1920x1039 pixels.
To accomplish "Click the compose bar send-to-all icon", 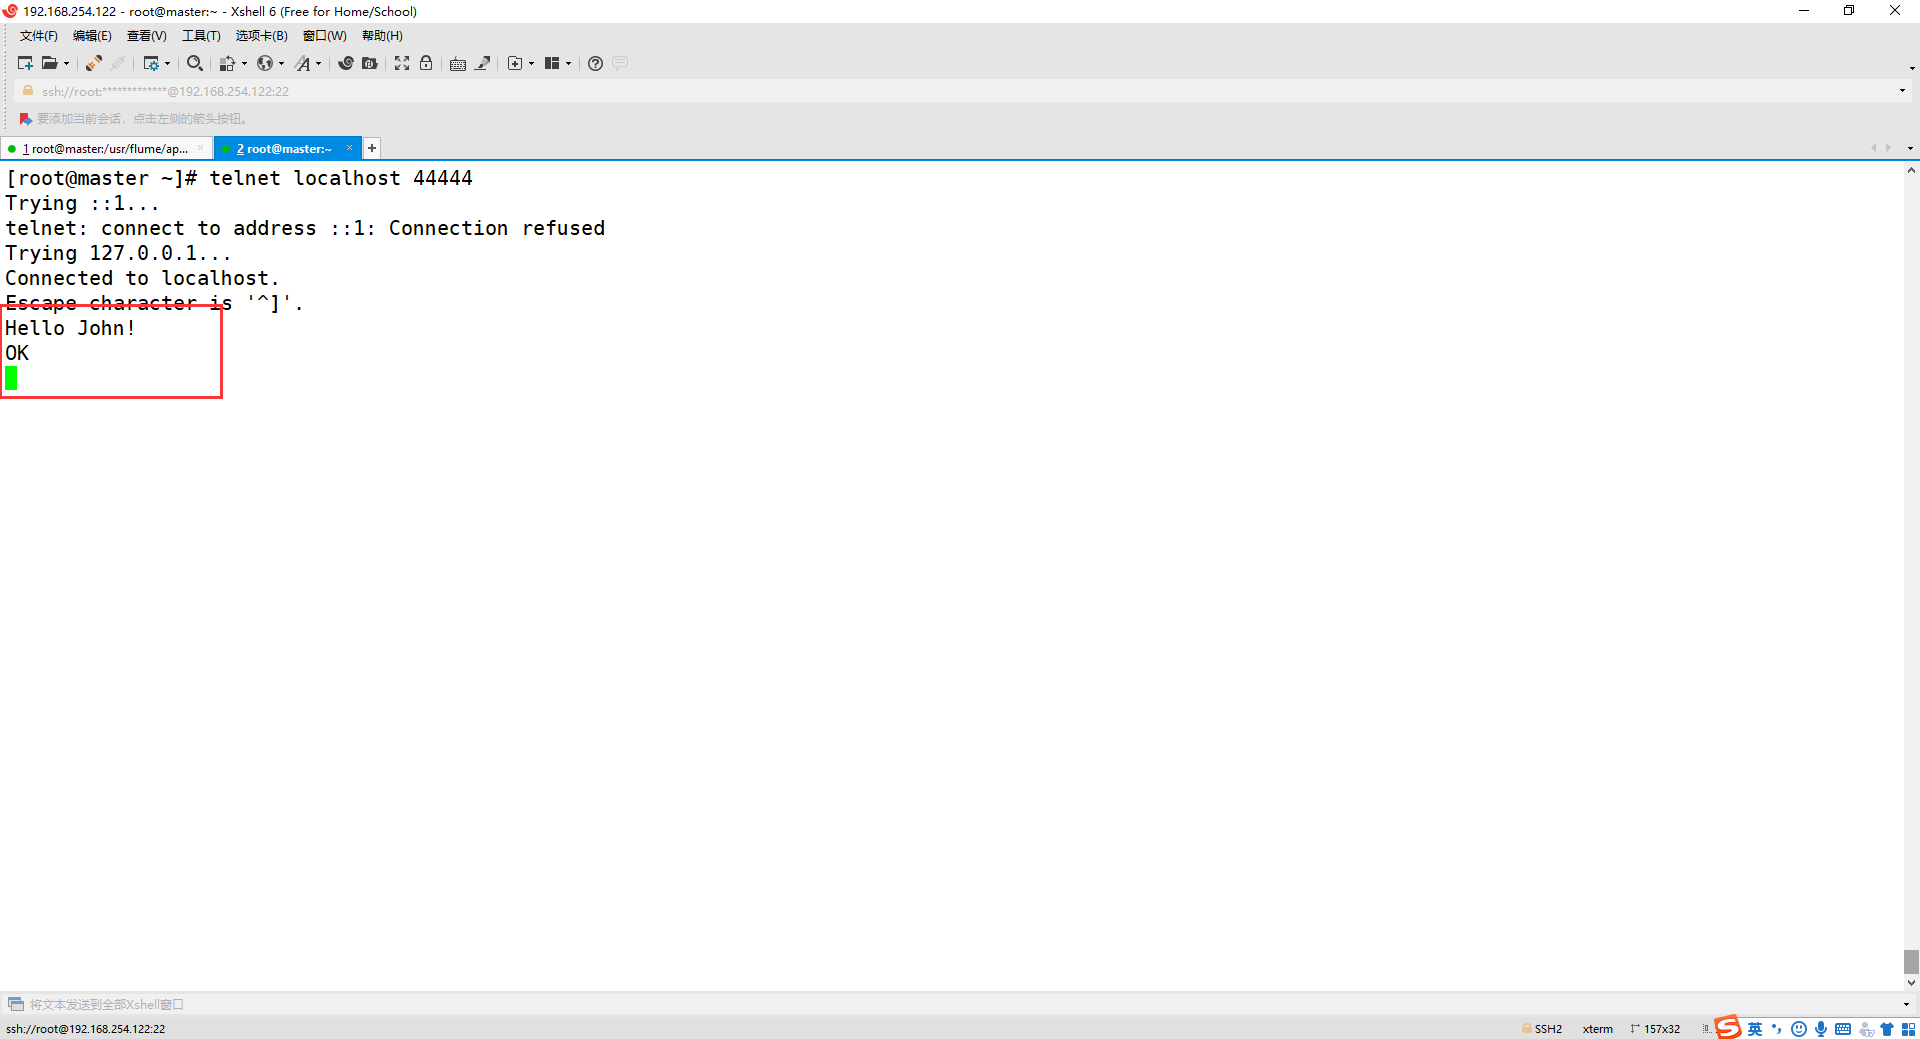I will click(x=16, y=1004).
